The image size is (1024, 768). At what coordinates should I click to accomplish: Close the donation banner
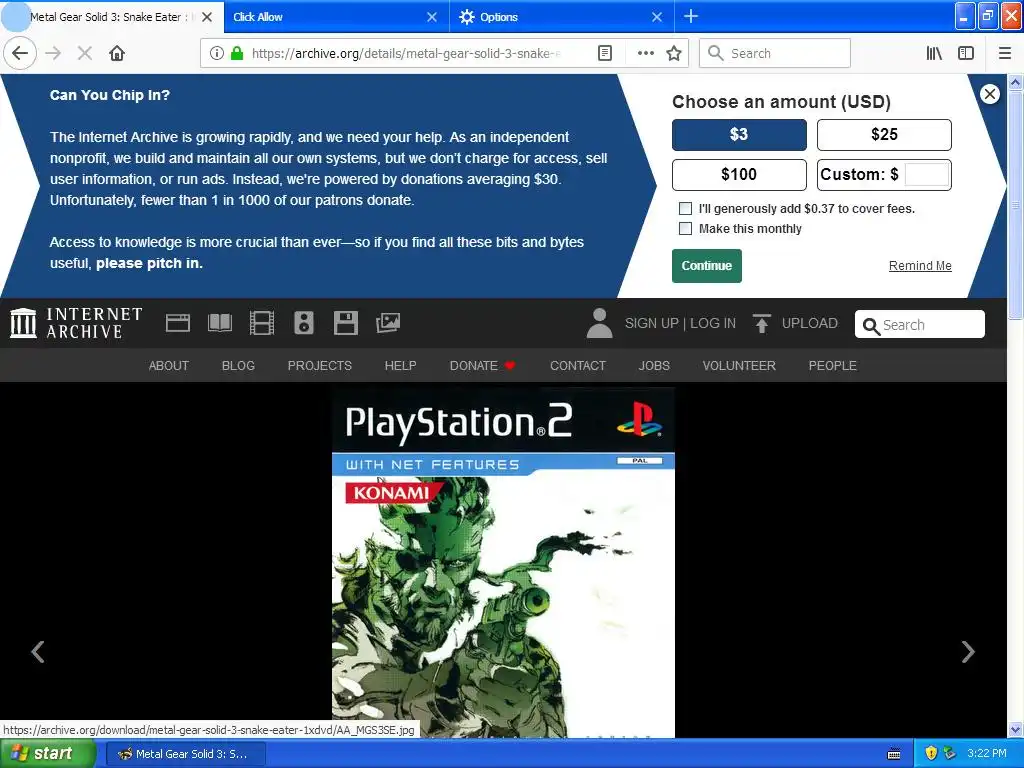click(990, 94)
